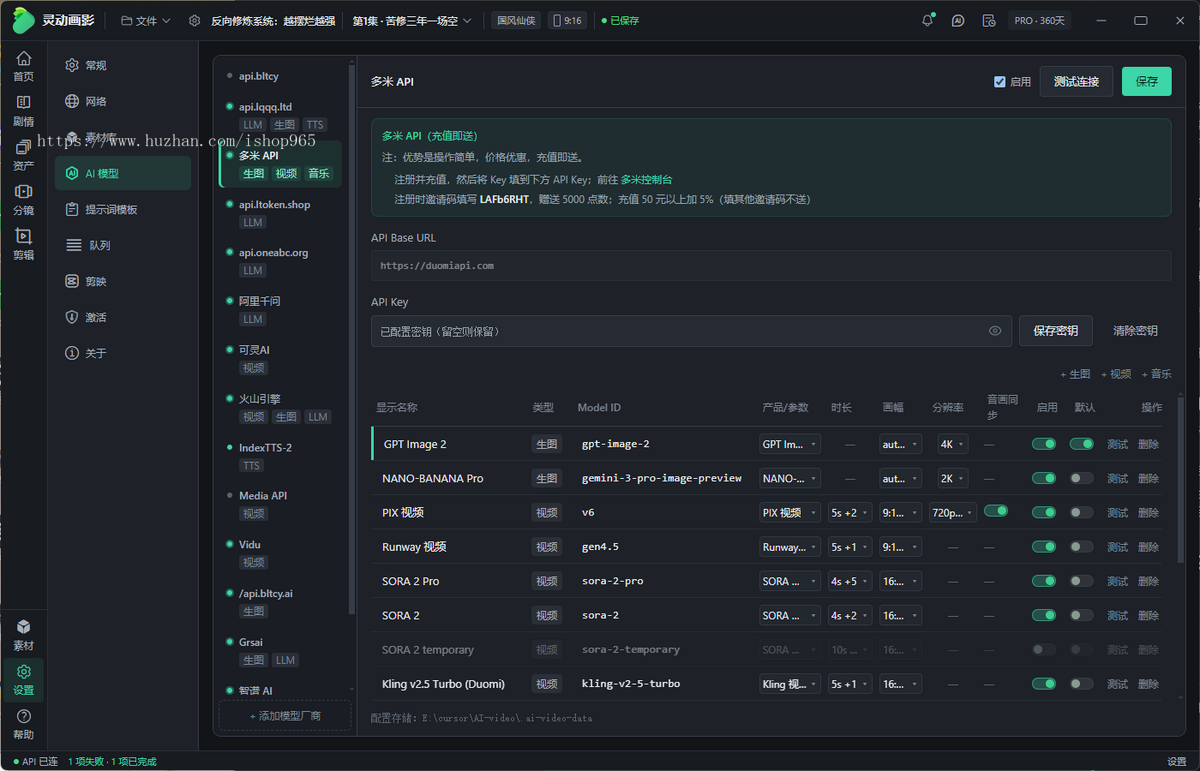
Task: Click the notification bell icon
Action: 928,20
